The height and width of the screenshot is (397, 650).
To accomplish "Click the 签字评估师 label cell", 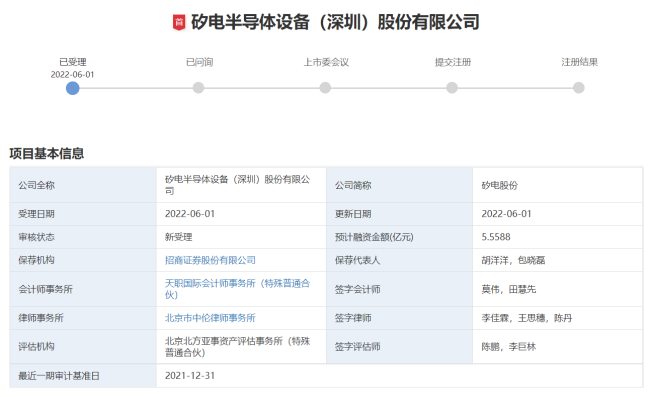I will point(400,346).
